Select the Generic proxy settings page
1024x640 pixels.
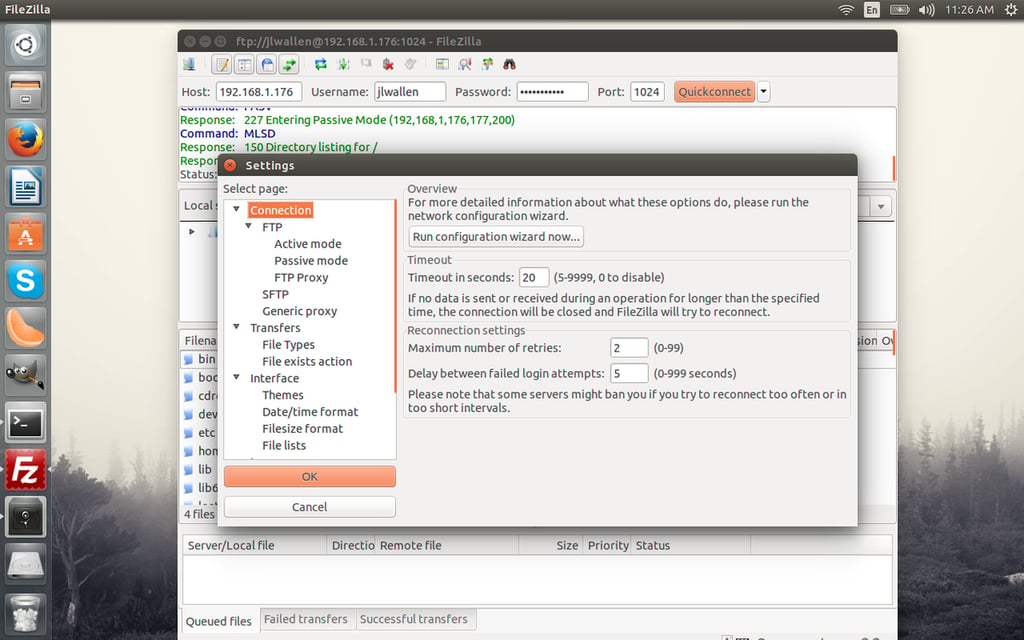pyautogui.click(x=300, y=312)
